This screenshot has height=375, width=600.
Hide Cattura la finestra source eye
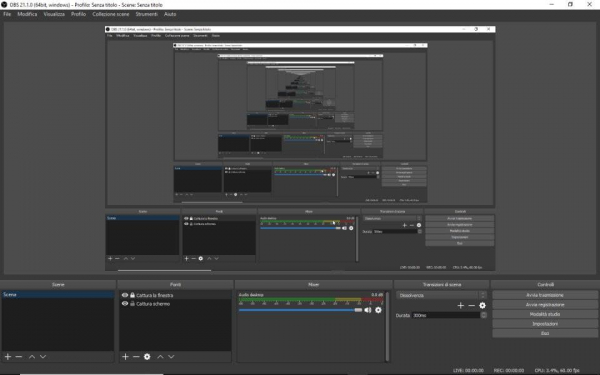click(125, 295)
